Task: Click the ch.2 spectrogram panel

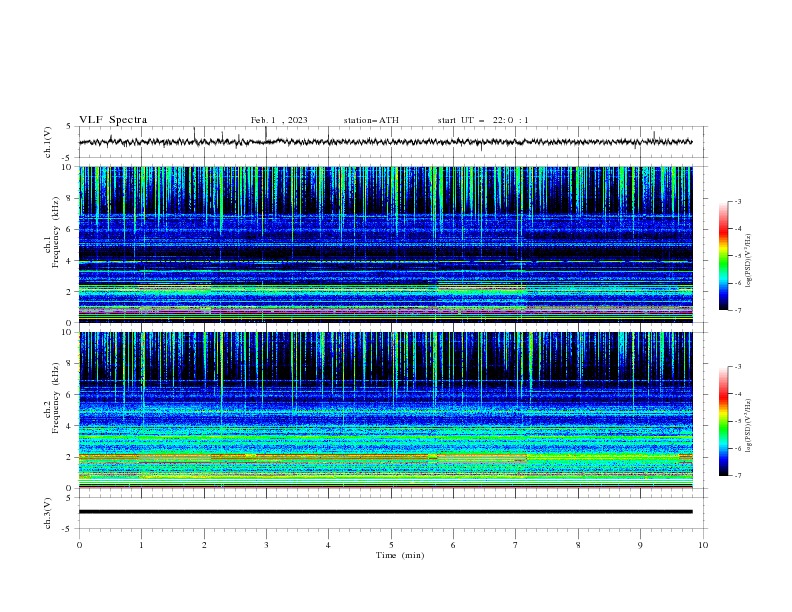Action: point(385,410)
